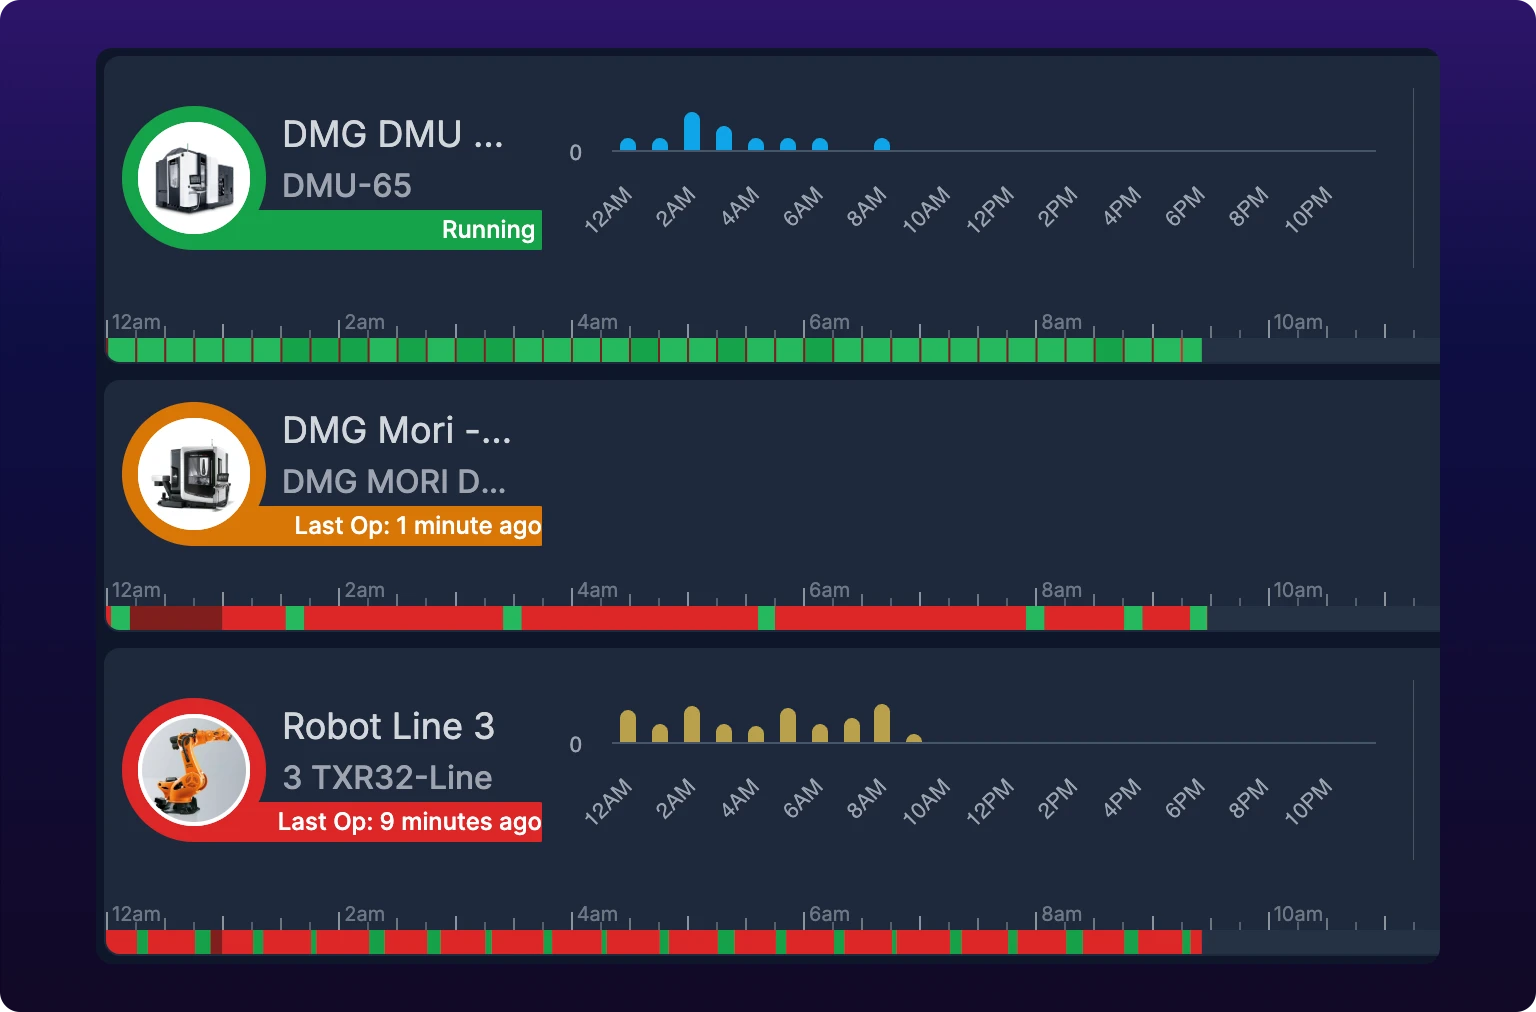
Task: Click the last blue bar near 8AM in DMU-65 chart
Action: 882,145
